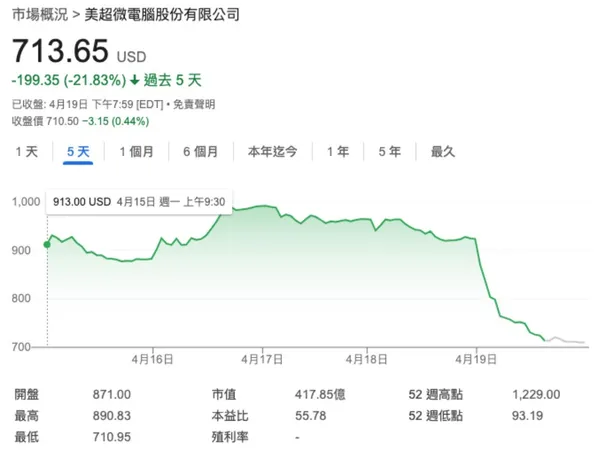Screen dimensions: 600x450
Task: Click the green data point marker on chart
Action: pos(47,244)
